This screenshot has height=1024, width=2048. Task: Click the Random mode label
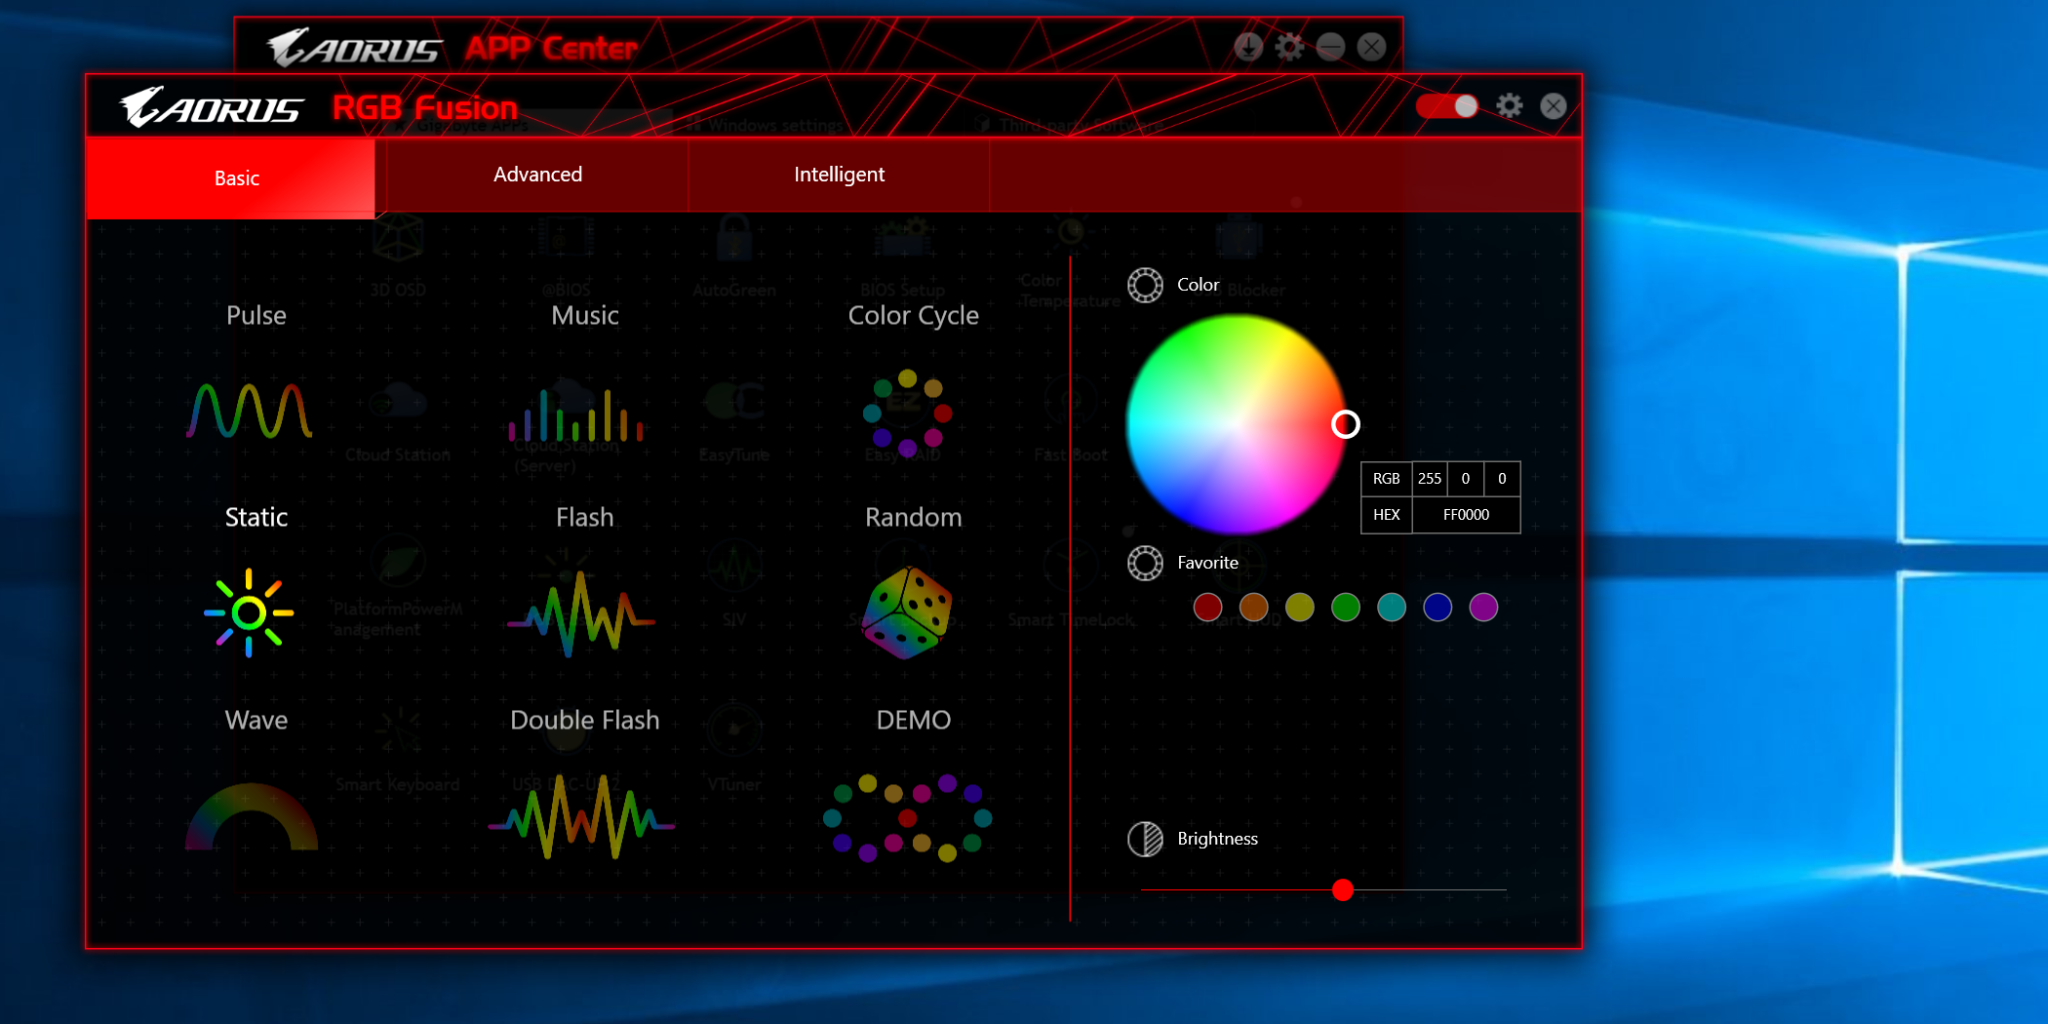[913, 518]
